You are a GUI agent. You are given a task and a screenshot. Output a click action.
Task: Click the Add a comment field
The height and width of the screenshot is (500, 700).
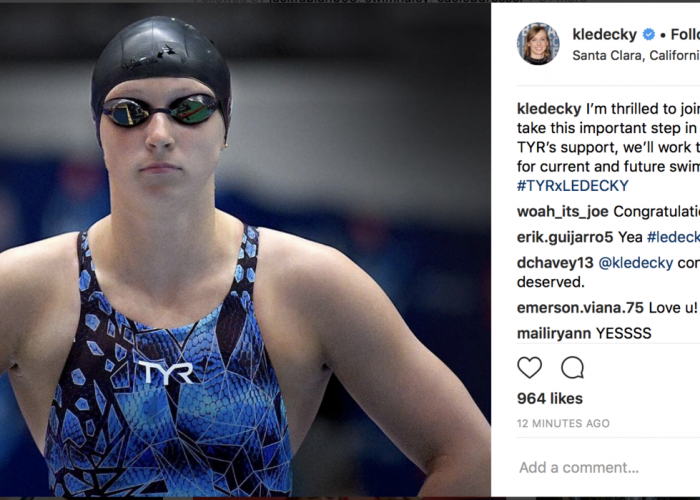(x=609, y=467)
